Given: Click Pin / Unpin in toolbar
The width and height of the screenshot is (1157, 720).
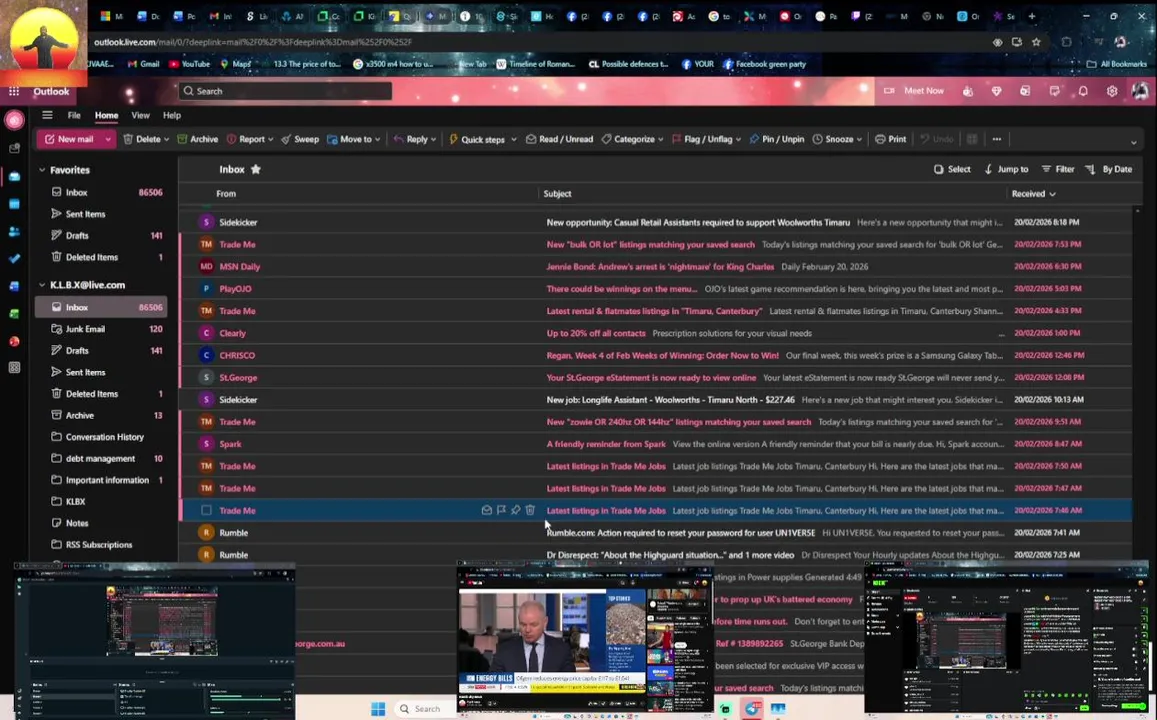Looking at the screenshot, I should coord(776,139).
